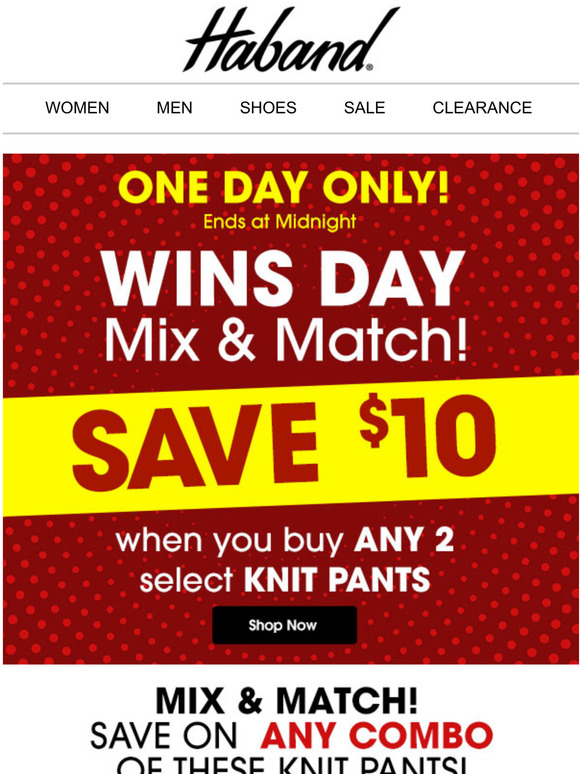Click the WINS DAY heading

(284, 278)
